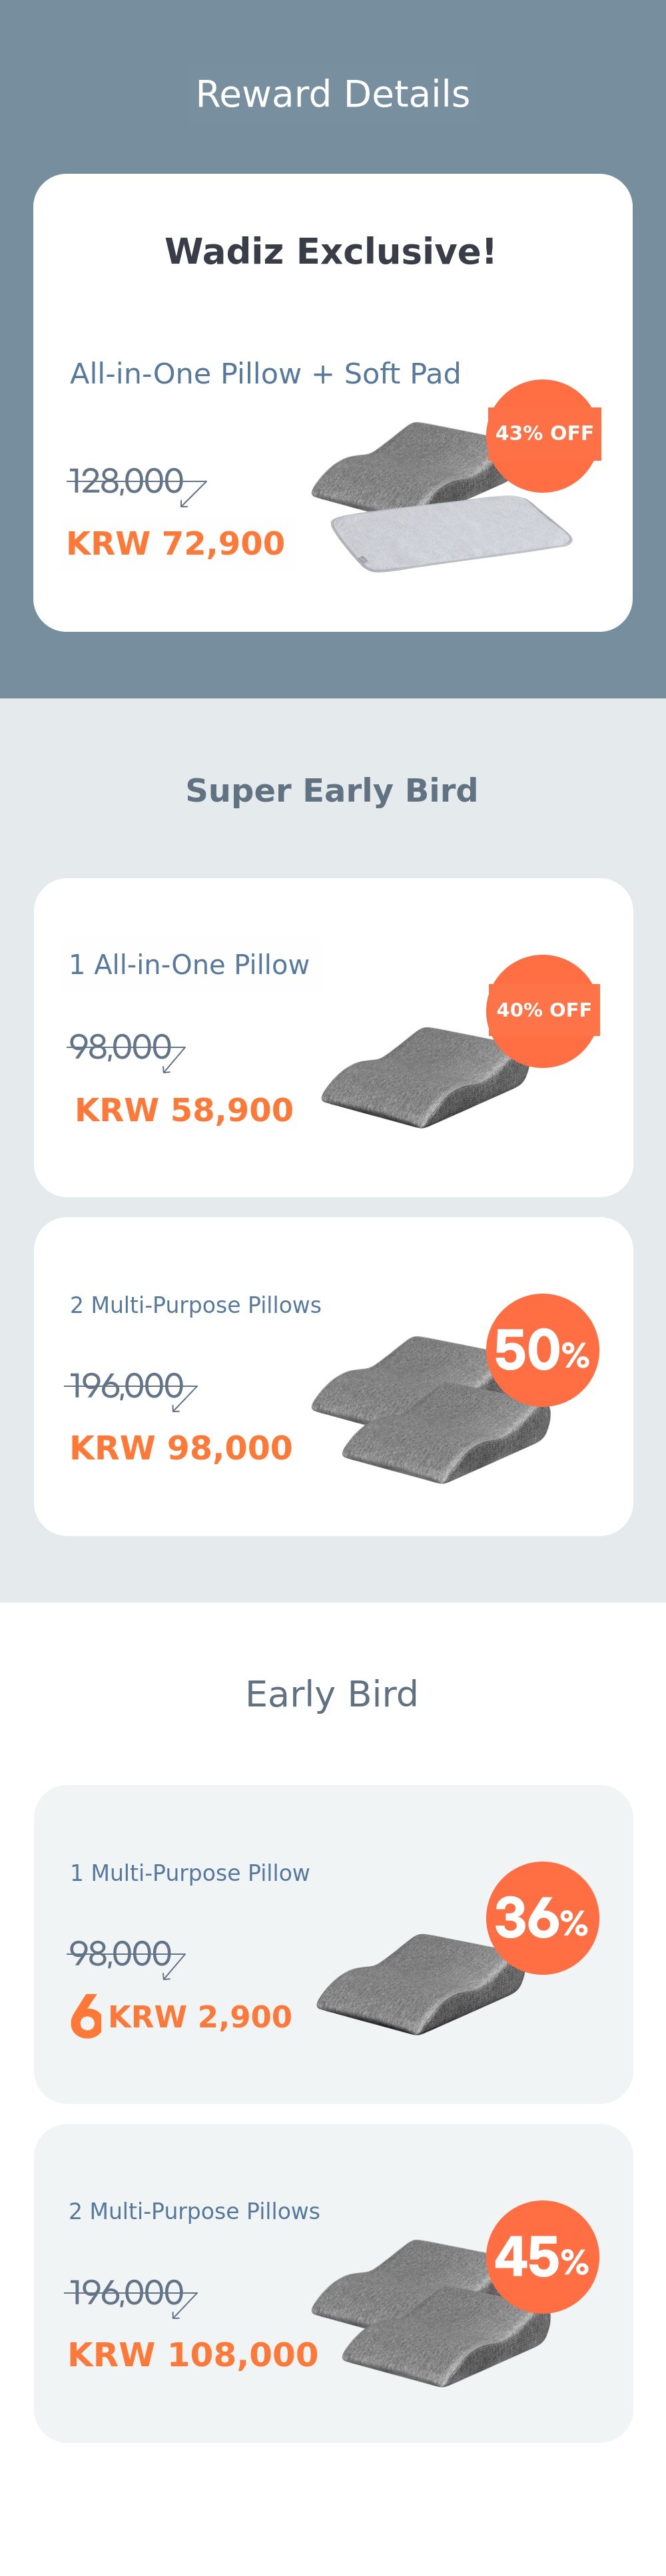Viewport: 666px width, 2576px height.
Task: Click the 43% OFF discount badge
Action: (x=543, y=435)
